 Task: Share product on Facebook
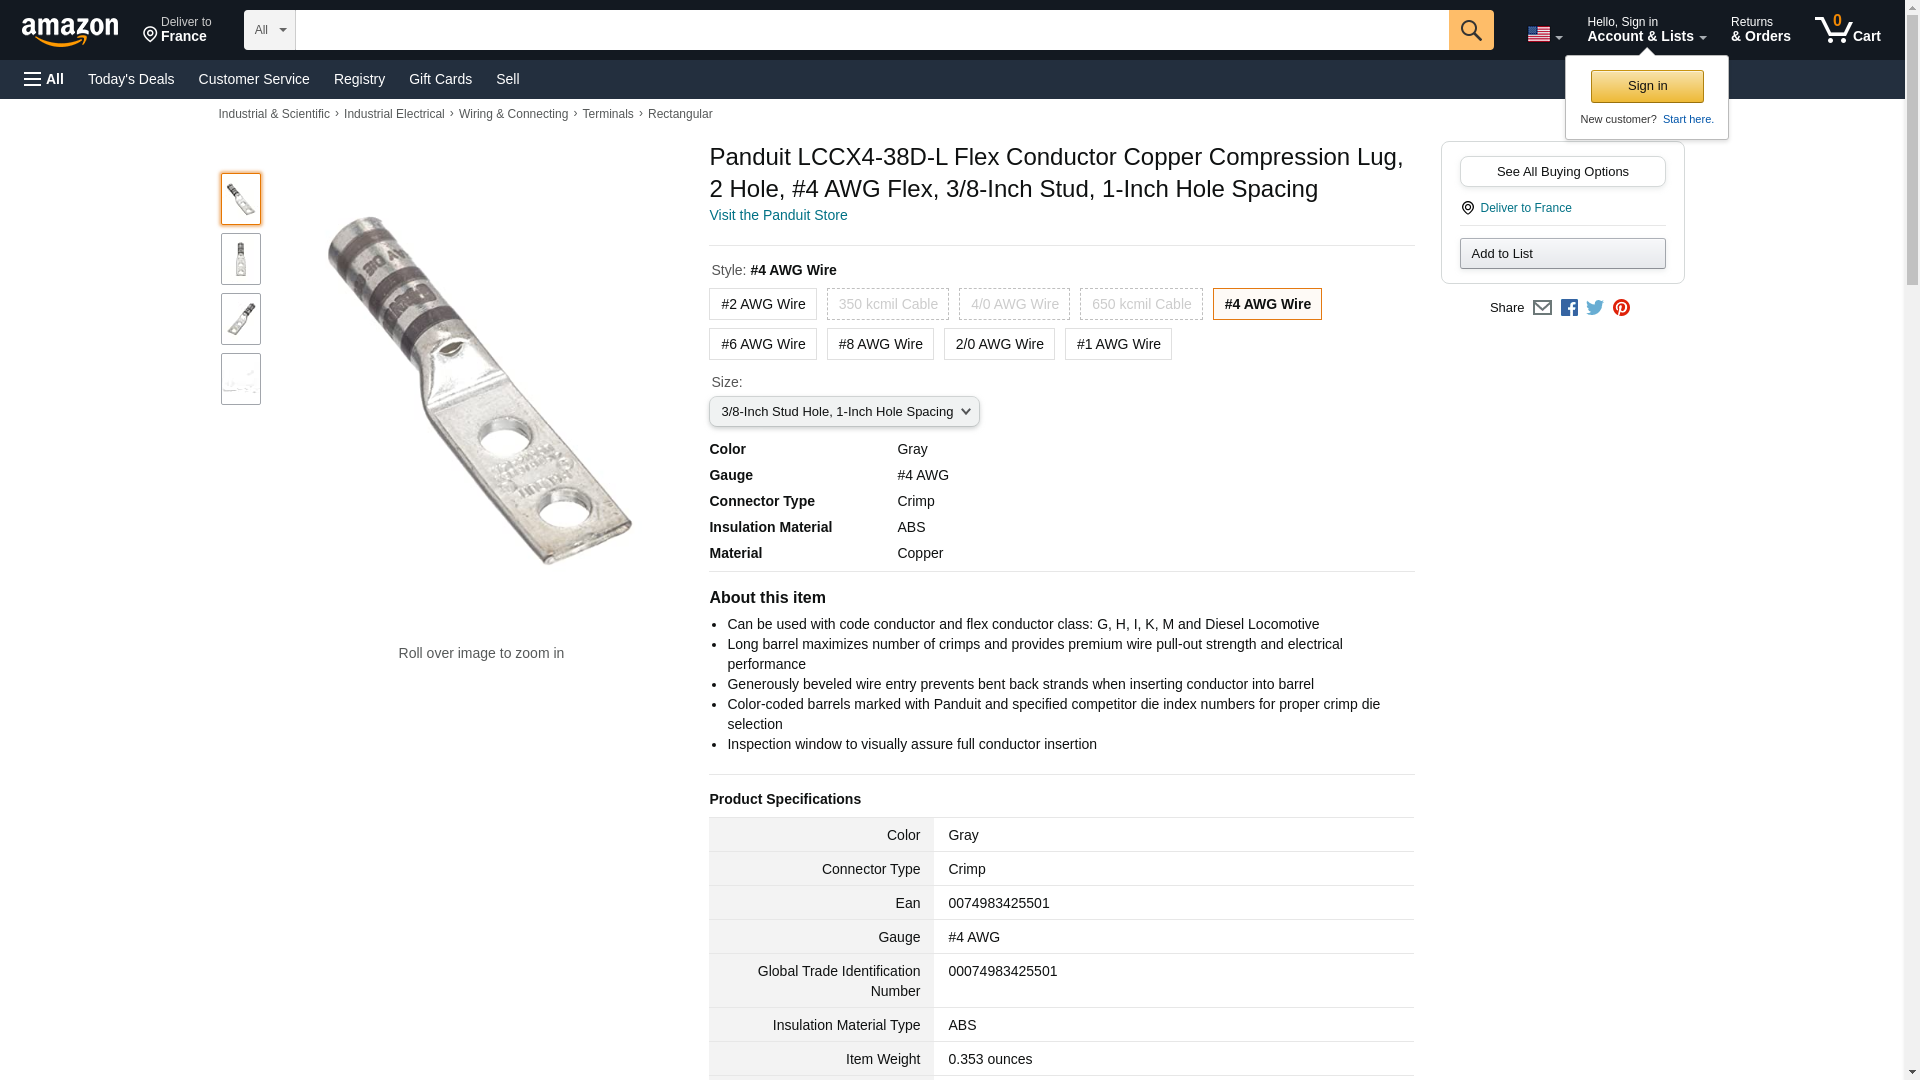pyautogui.click(x=1569, y=308)
